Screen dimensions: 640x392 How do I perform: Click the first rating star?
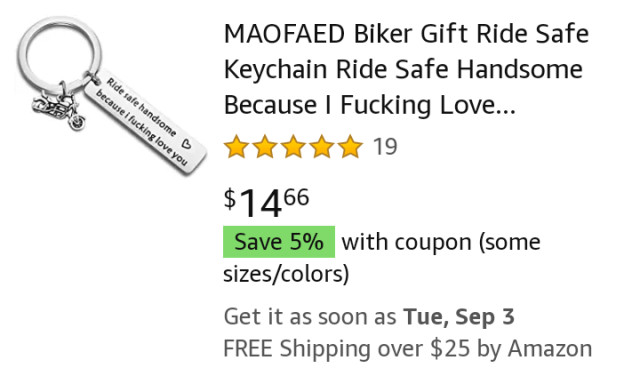coord(236,147)
